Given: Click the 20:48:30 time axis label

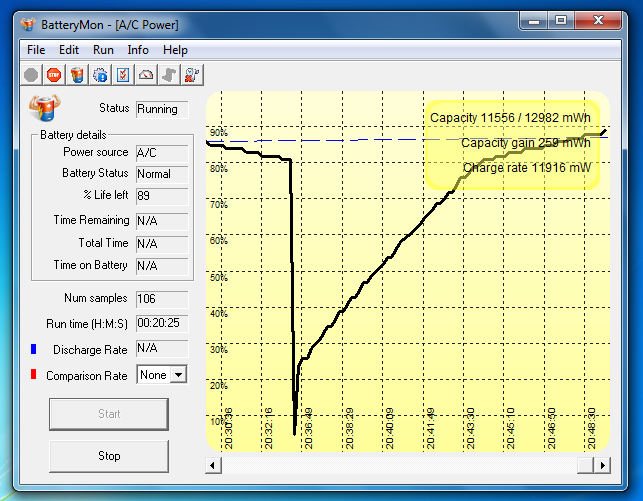Looking at the screenshot, I should [591, 428].
